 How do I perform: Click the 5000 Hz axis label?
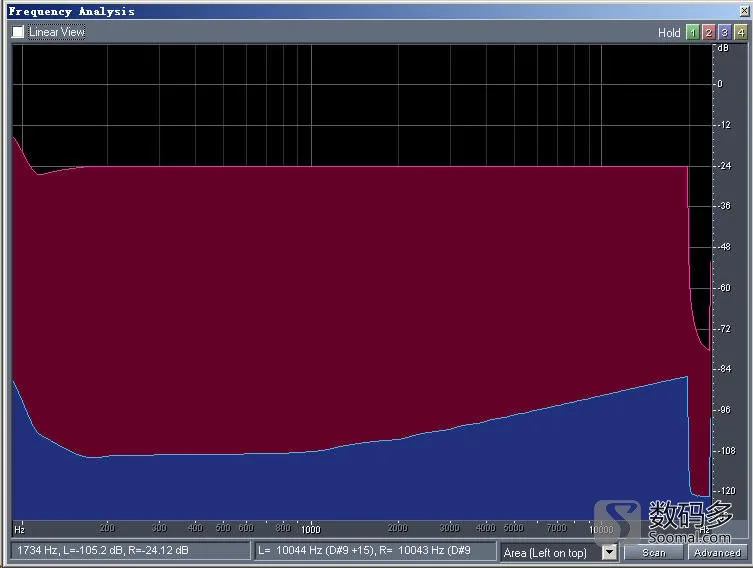(513, 528)
